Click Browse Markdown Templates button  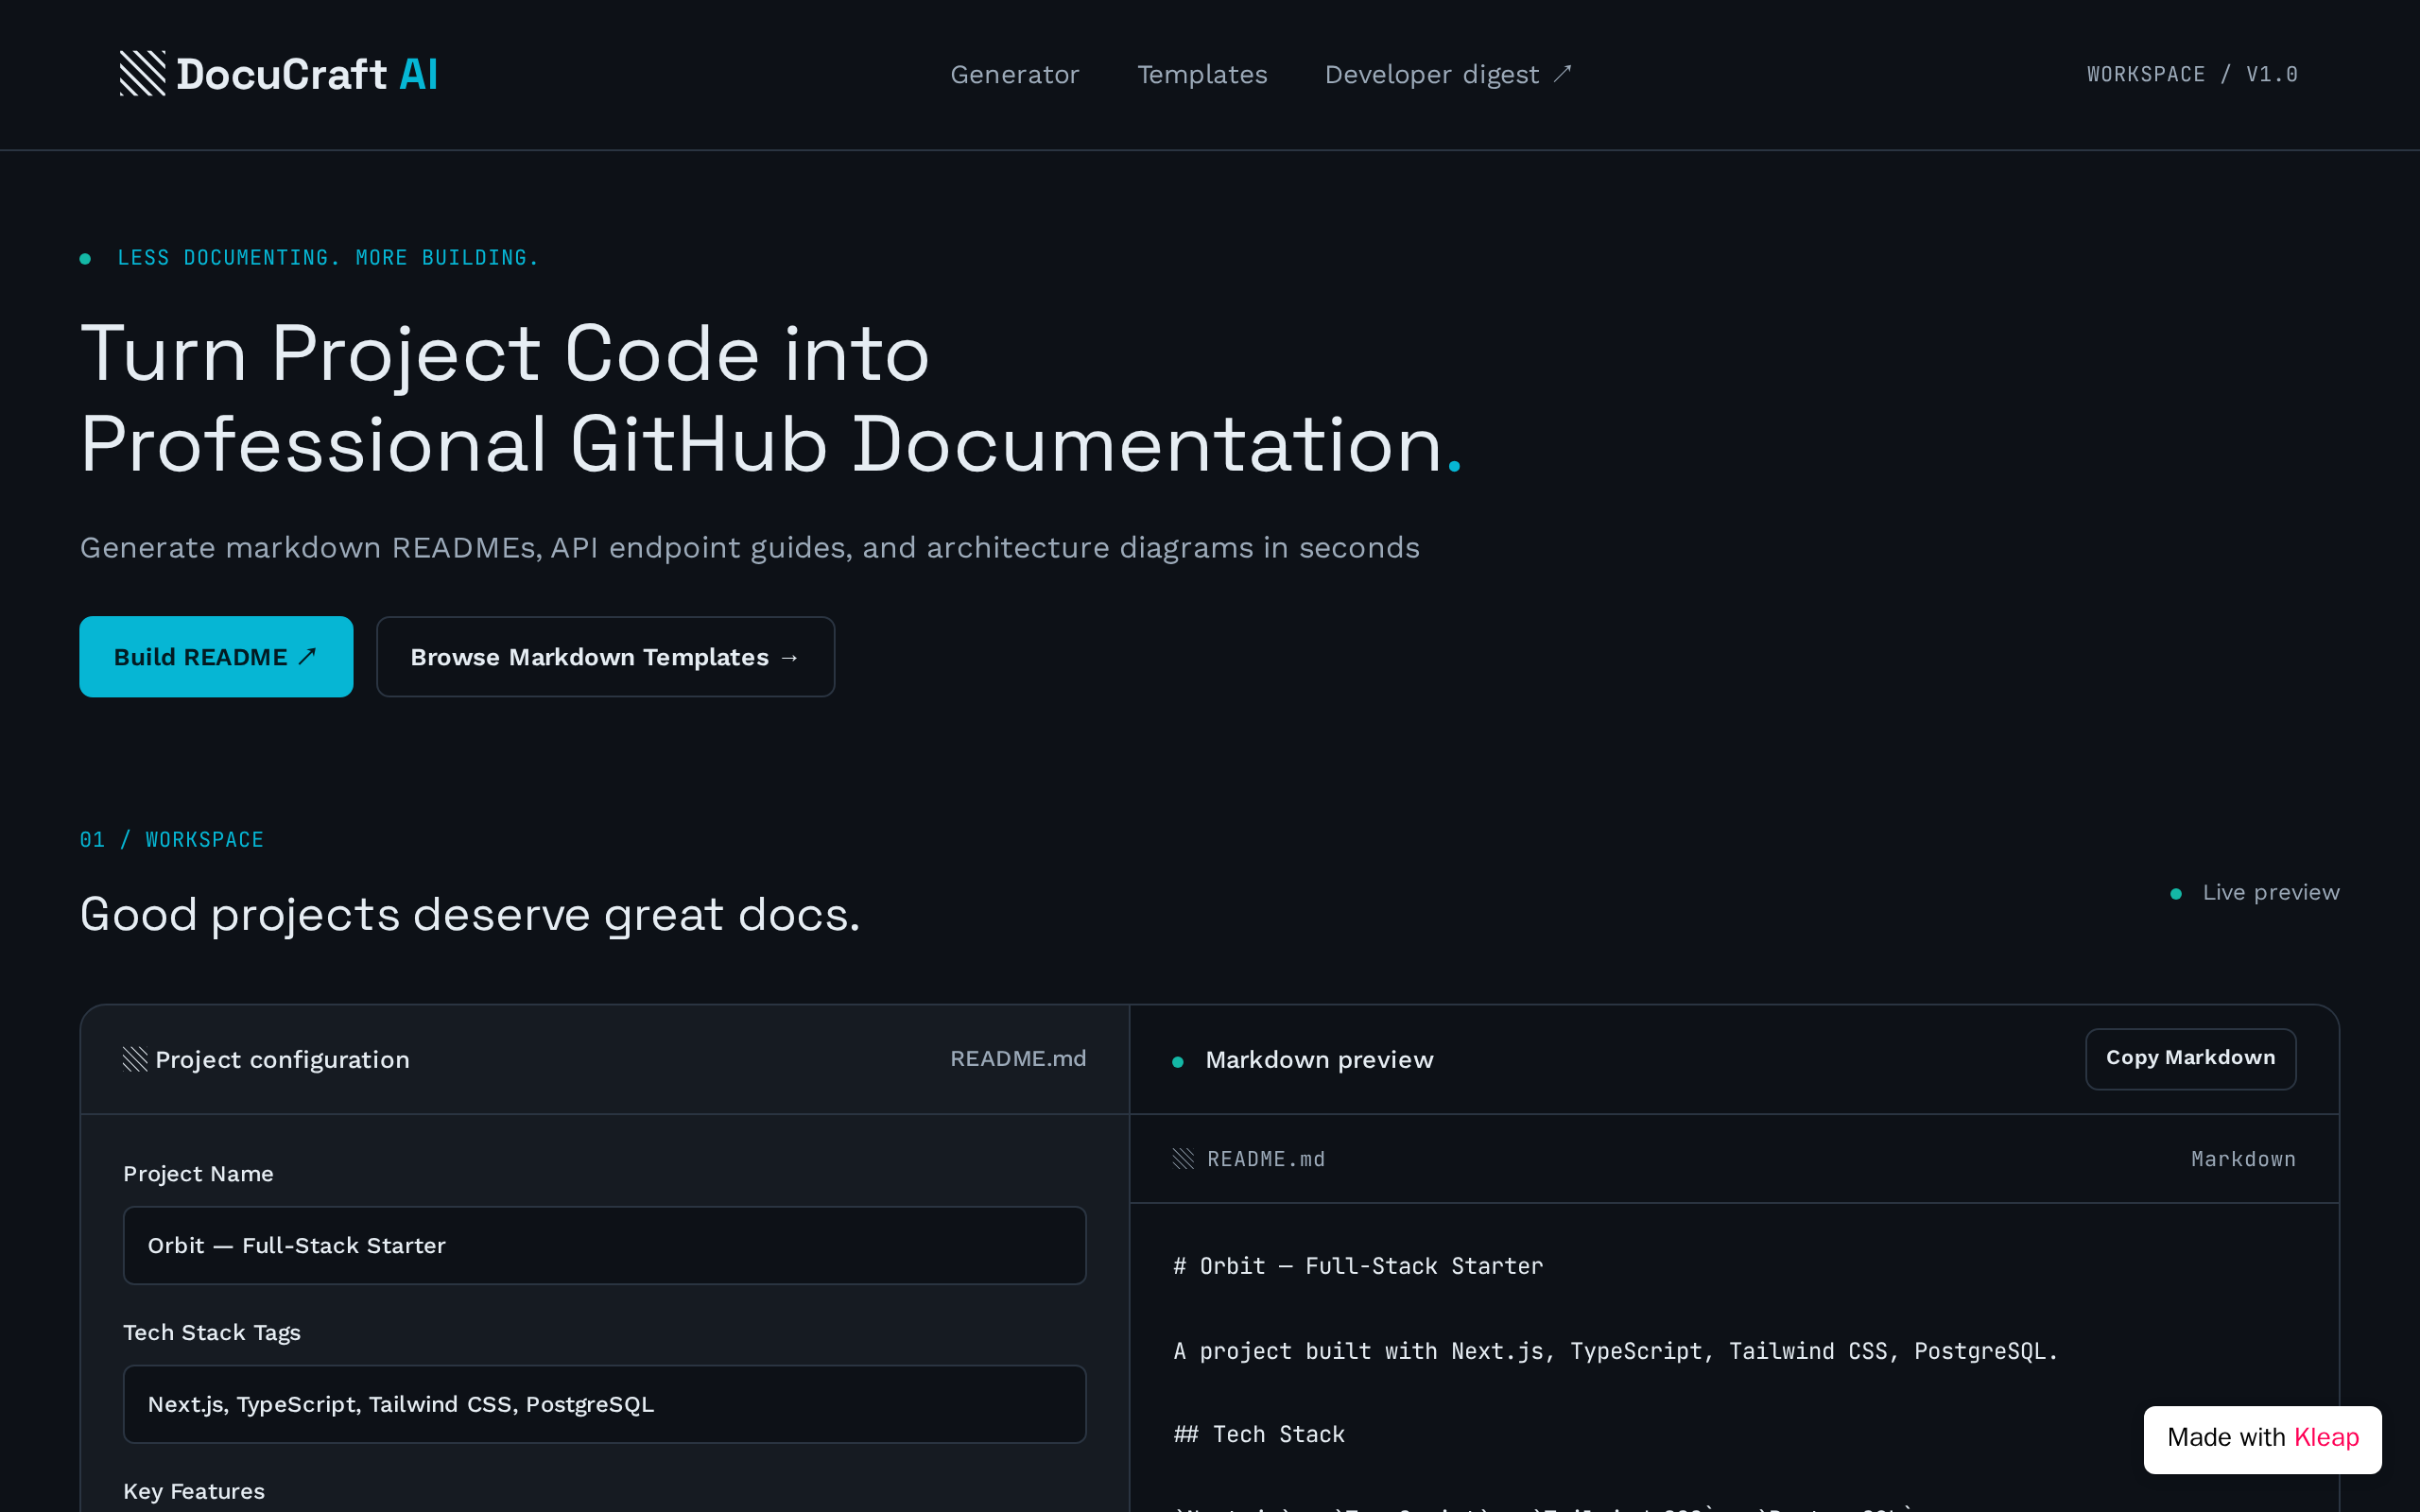[605, 657]
